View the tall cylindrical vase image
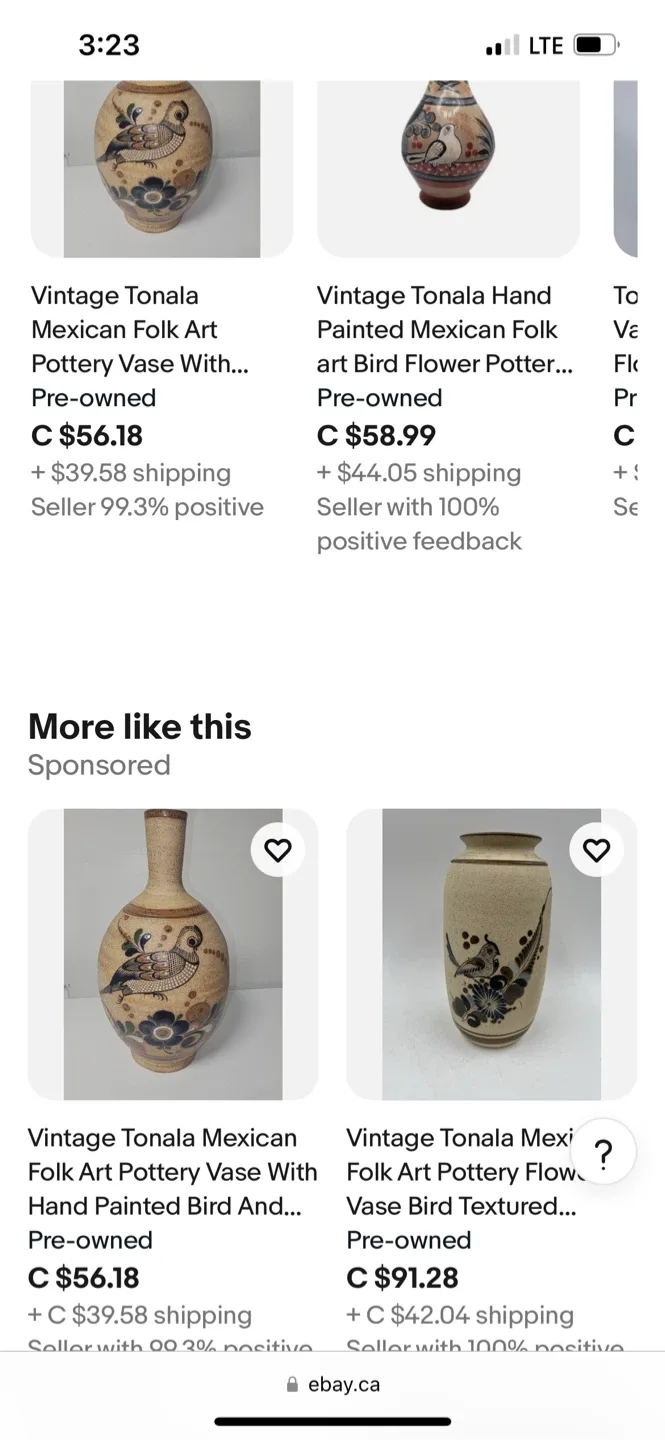The image size is (665, 1440). (x=491, y=954)
